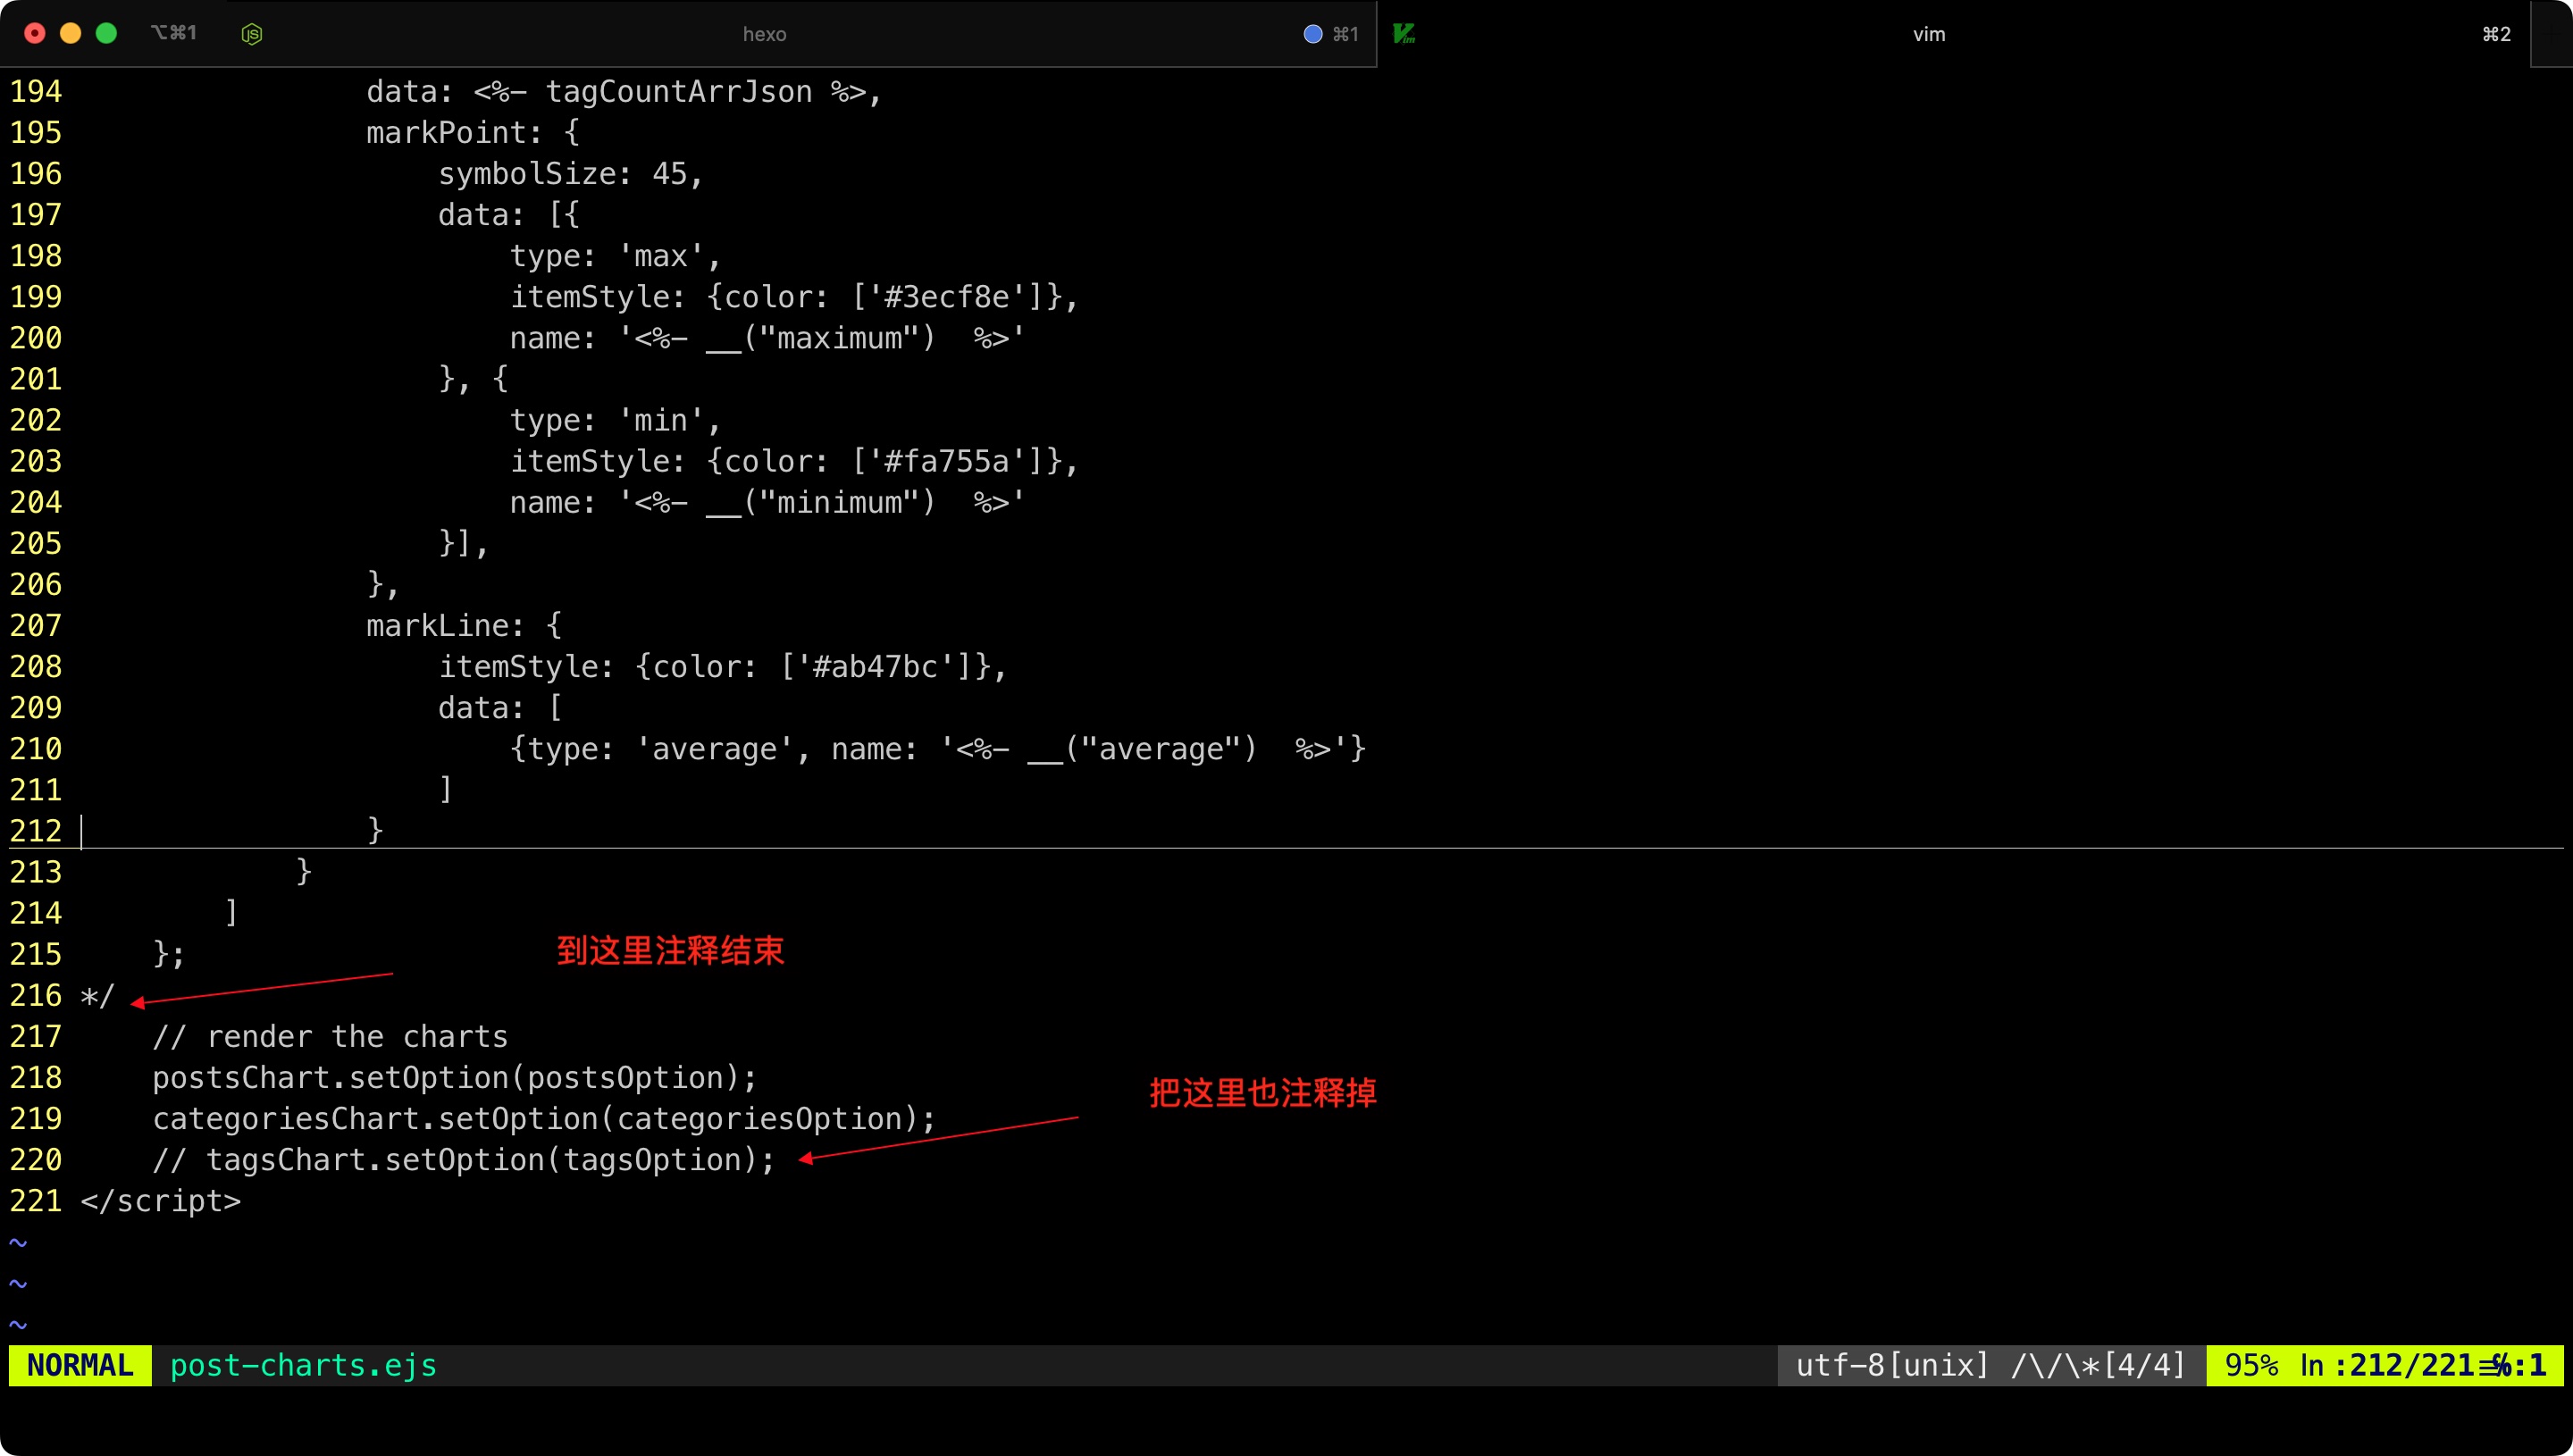This screenshot has width=2573, height=1456.
Task: Click the comment end marker */ on line 216
Action: click(98, 996)
